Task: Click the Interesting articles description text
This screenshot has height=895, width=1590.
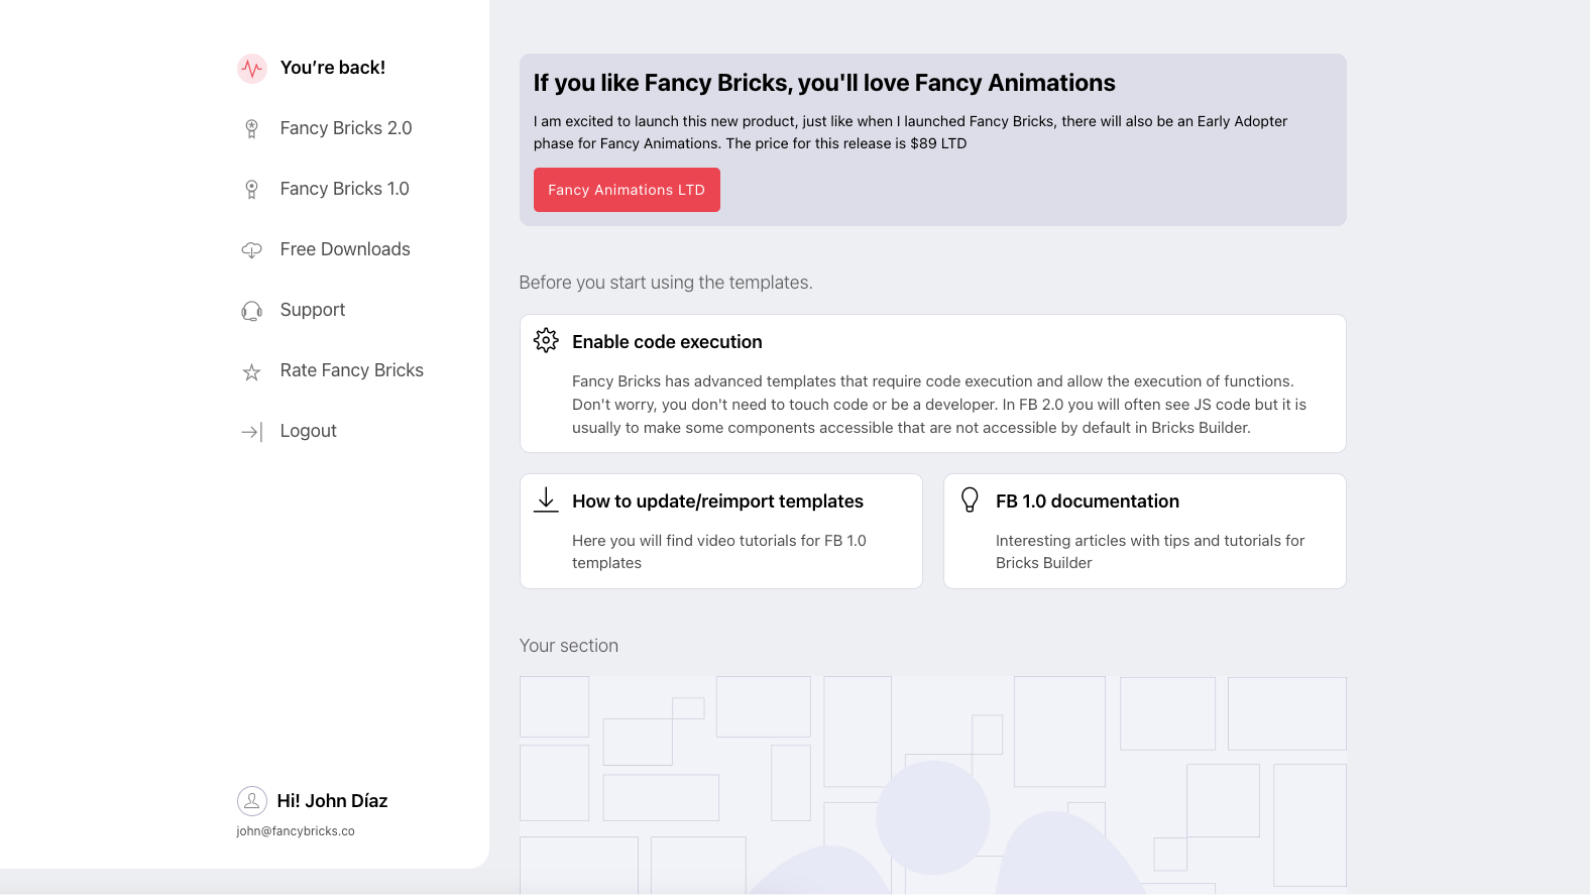Action: point(1150,551)
